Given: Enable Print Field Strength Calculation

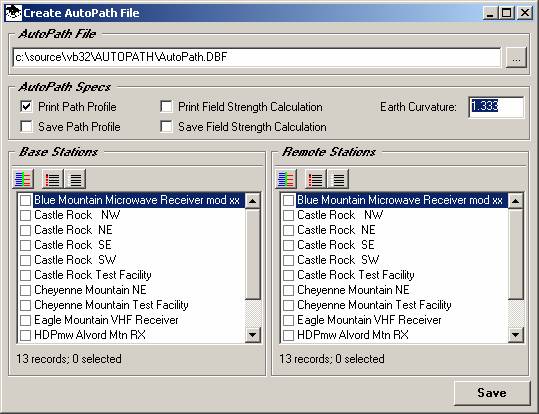Looking at the screenshot, I should pyautogui.click(x=166, y=107).
